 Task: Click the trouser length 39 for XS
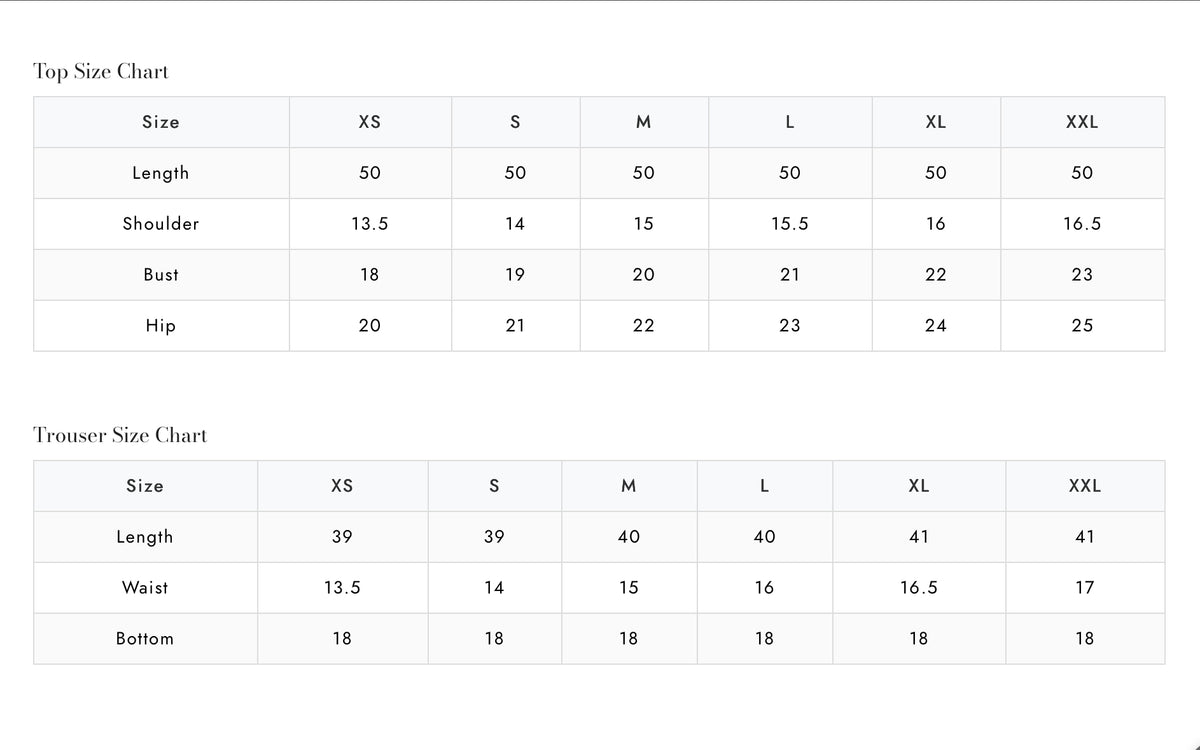(x=342, y=537)
